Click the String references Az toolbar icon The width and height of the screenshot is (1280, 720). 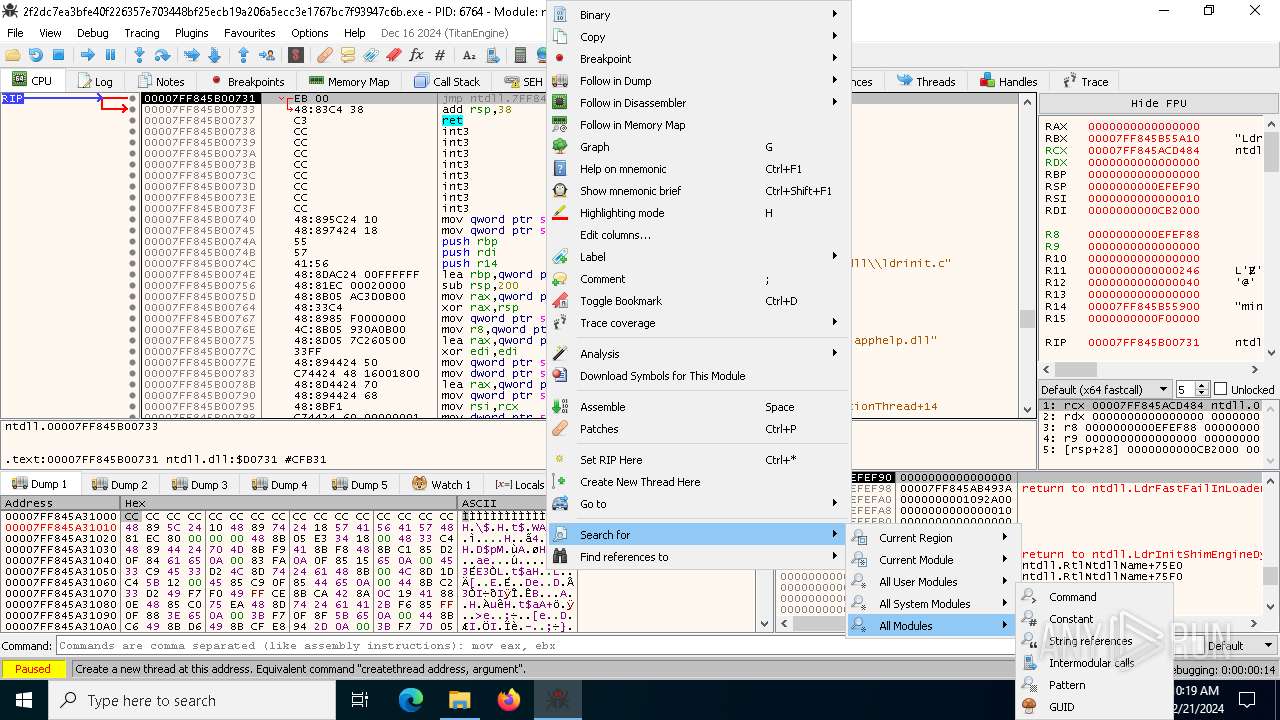(x=468, y=55)
